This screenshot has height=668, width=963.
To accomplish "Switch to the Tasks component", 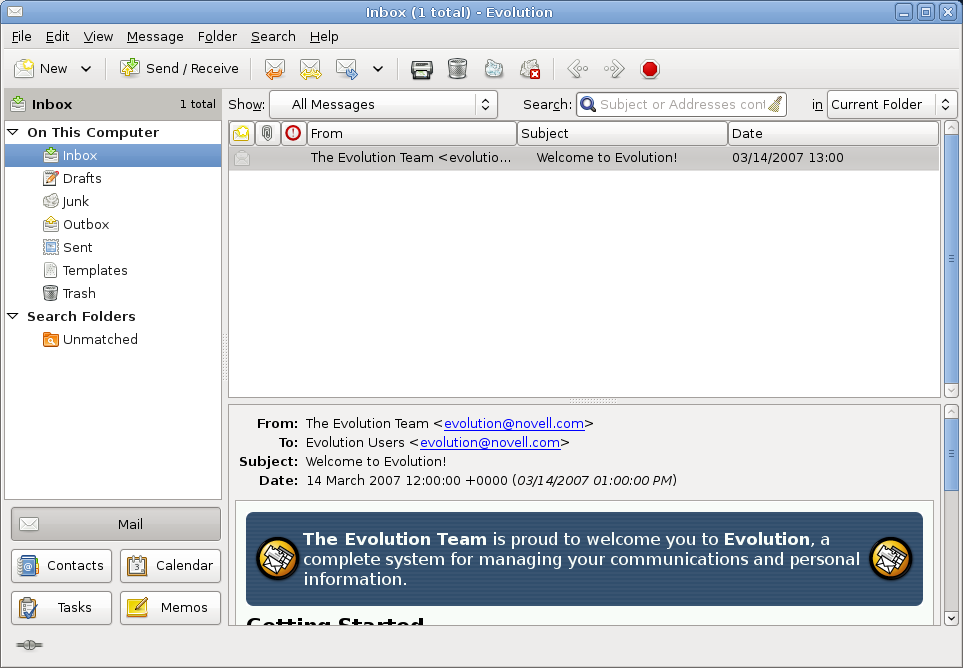I will (61, 607).
